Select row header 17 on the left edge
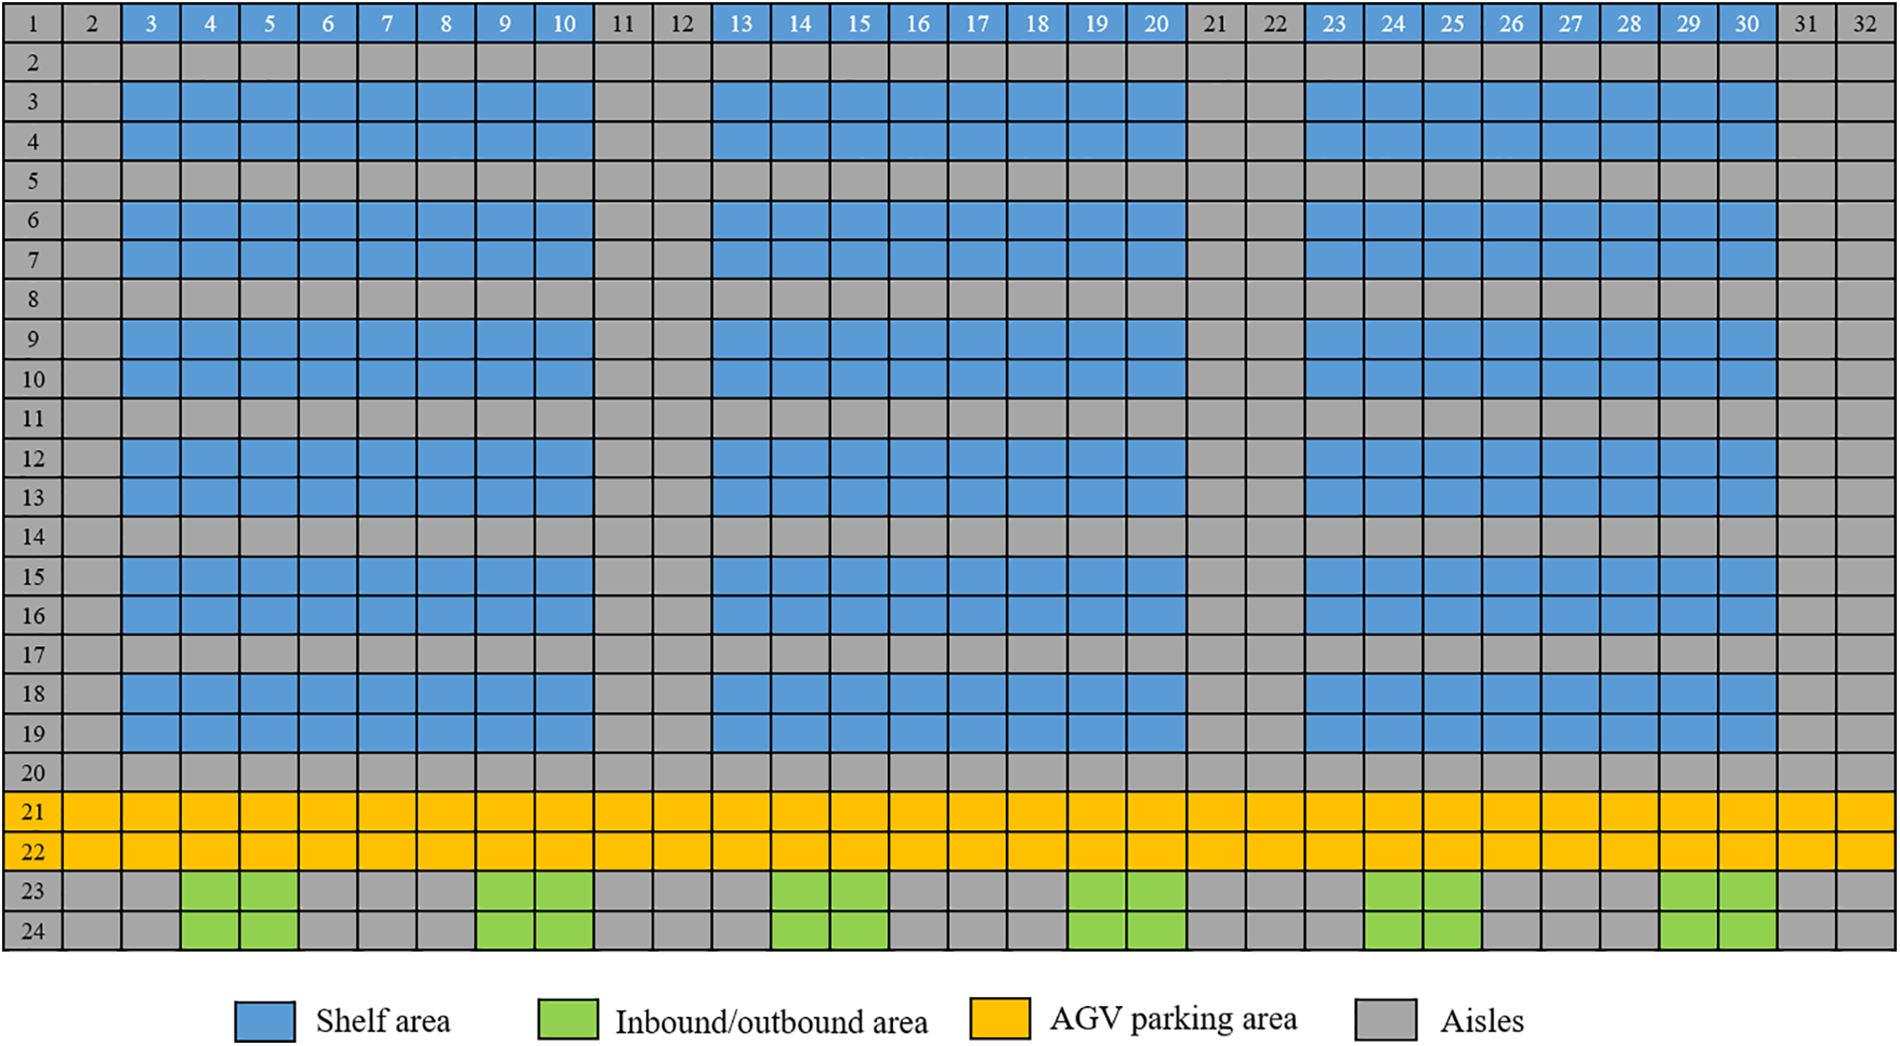This screenshot has height=1046, width=1900. 33,655
